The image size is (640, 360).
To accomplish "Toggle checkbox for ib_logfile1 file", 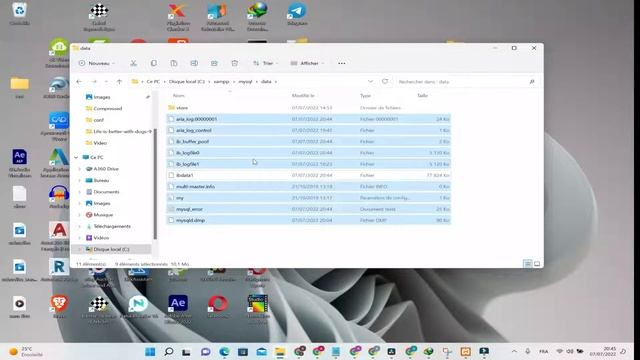I will [x=171, y=164].
